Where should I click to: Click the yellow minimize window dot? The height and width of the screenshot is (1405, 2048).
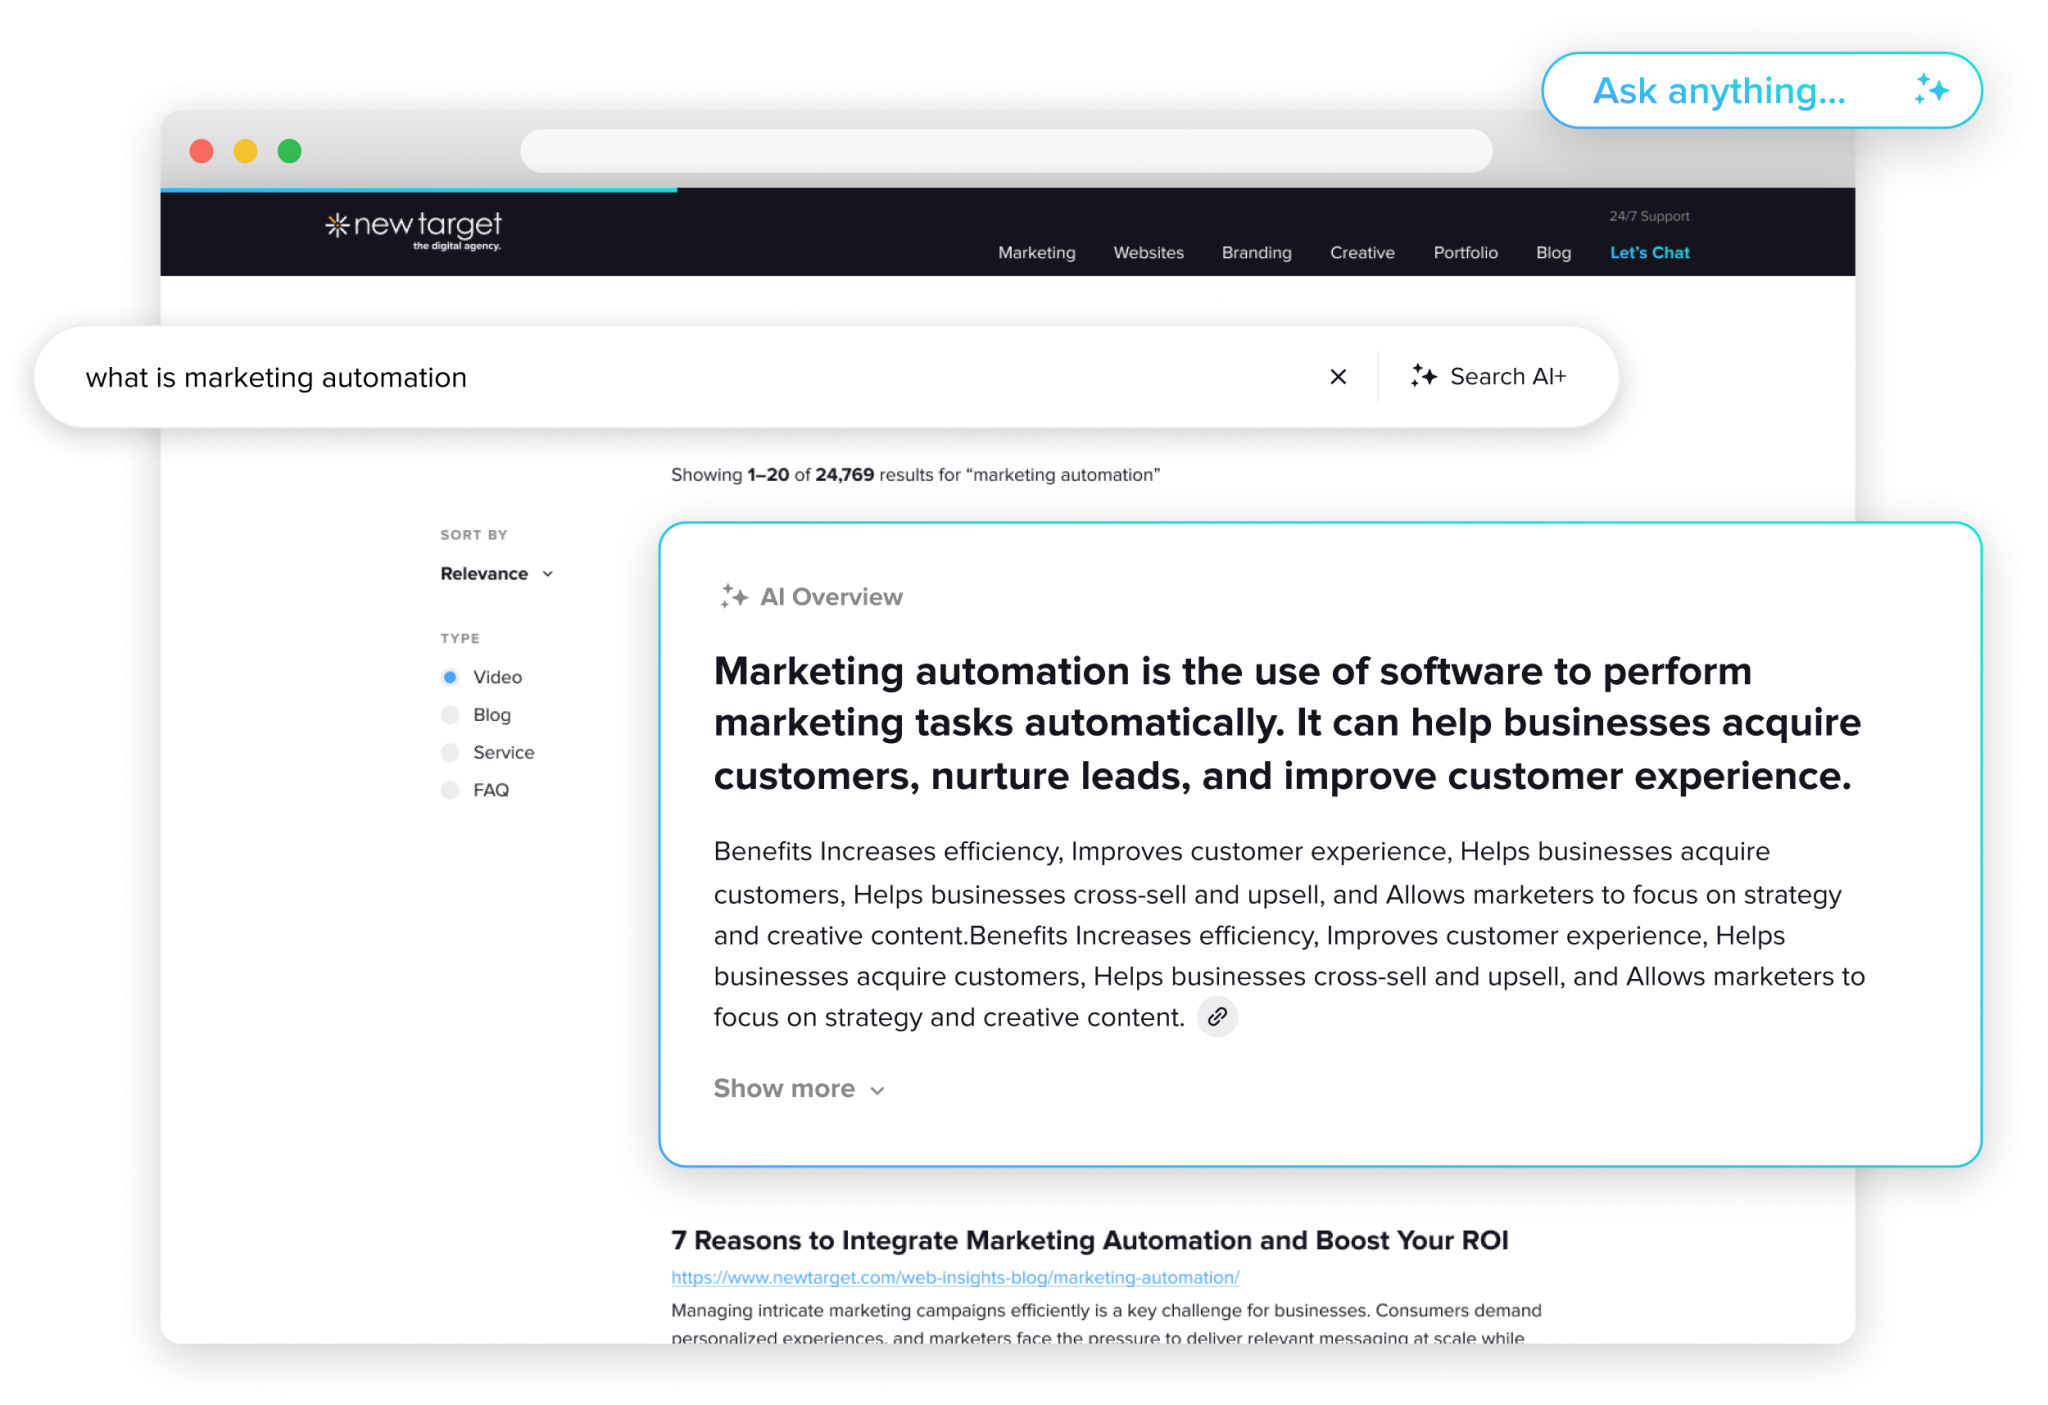245,151
